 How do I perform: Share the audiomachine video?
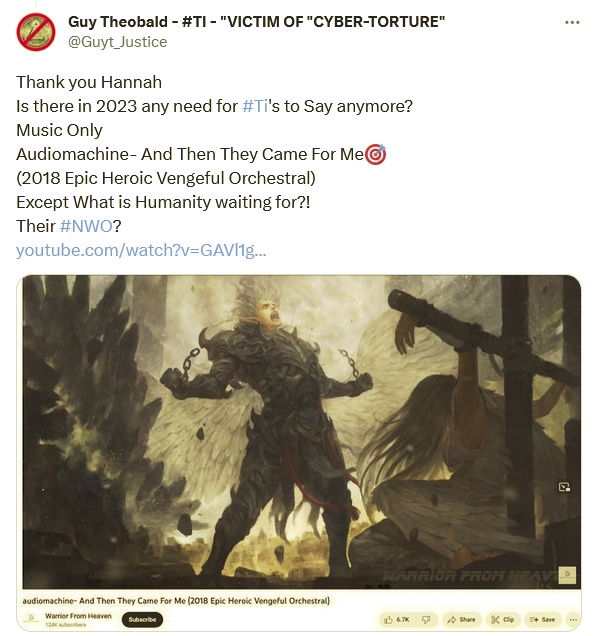tap(461, 619)
